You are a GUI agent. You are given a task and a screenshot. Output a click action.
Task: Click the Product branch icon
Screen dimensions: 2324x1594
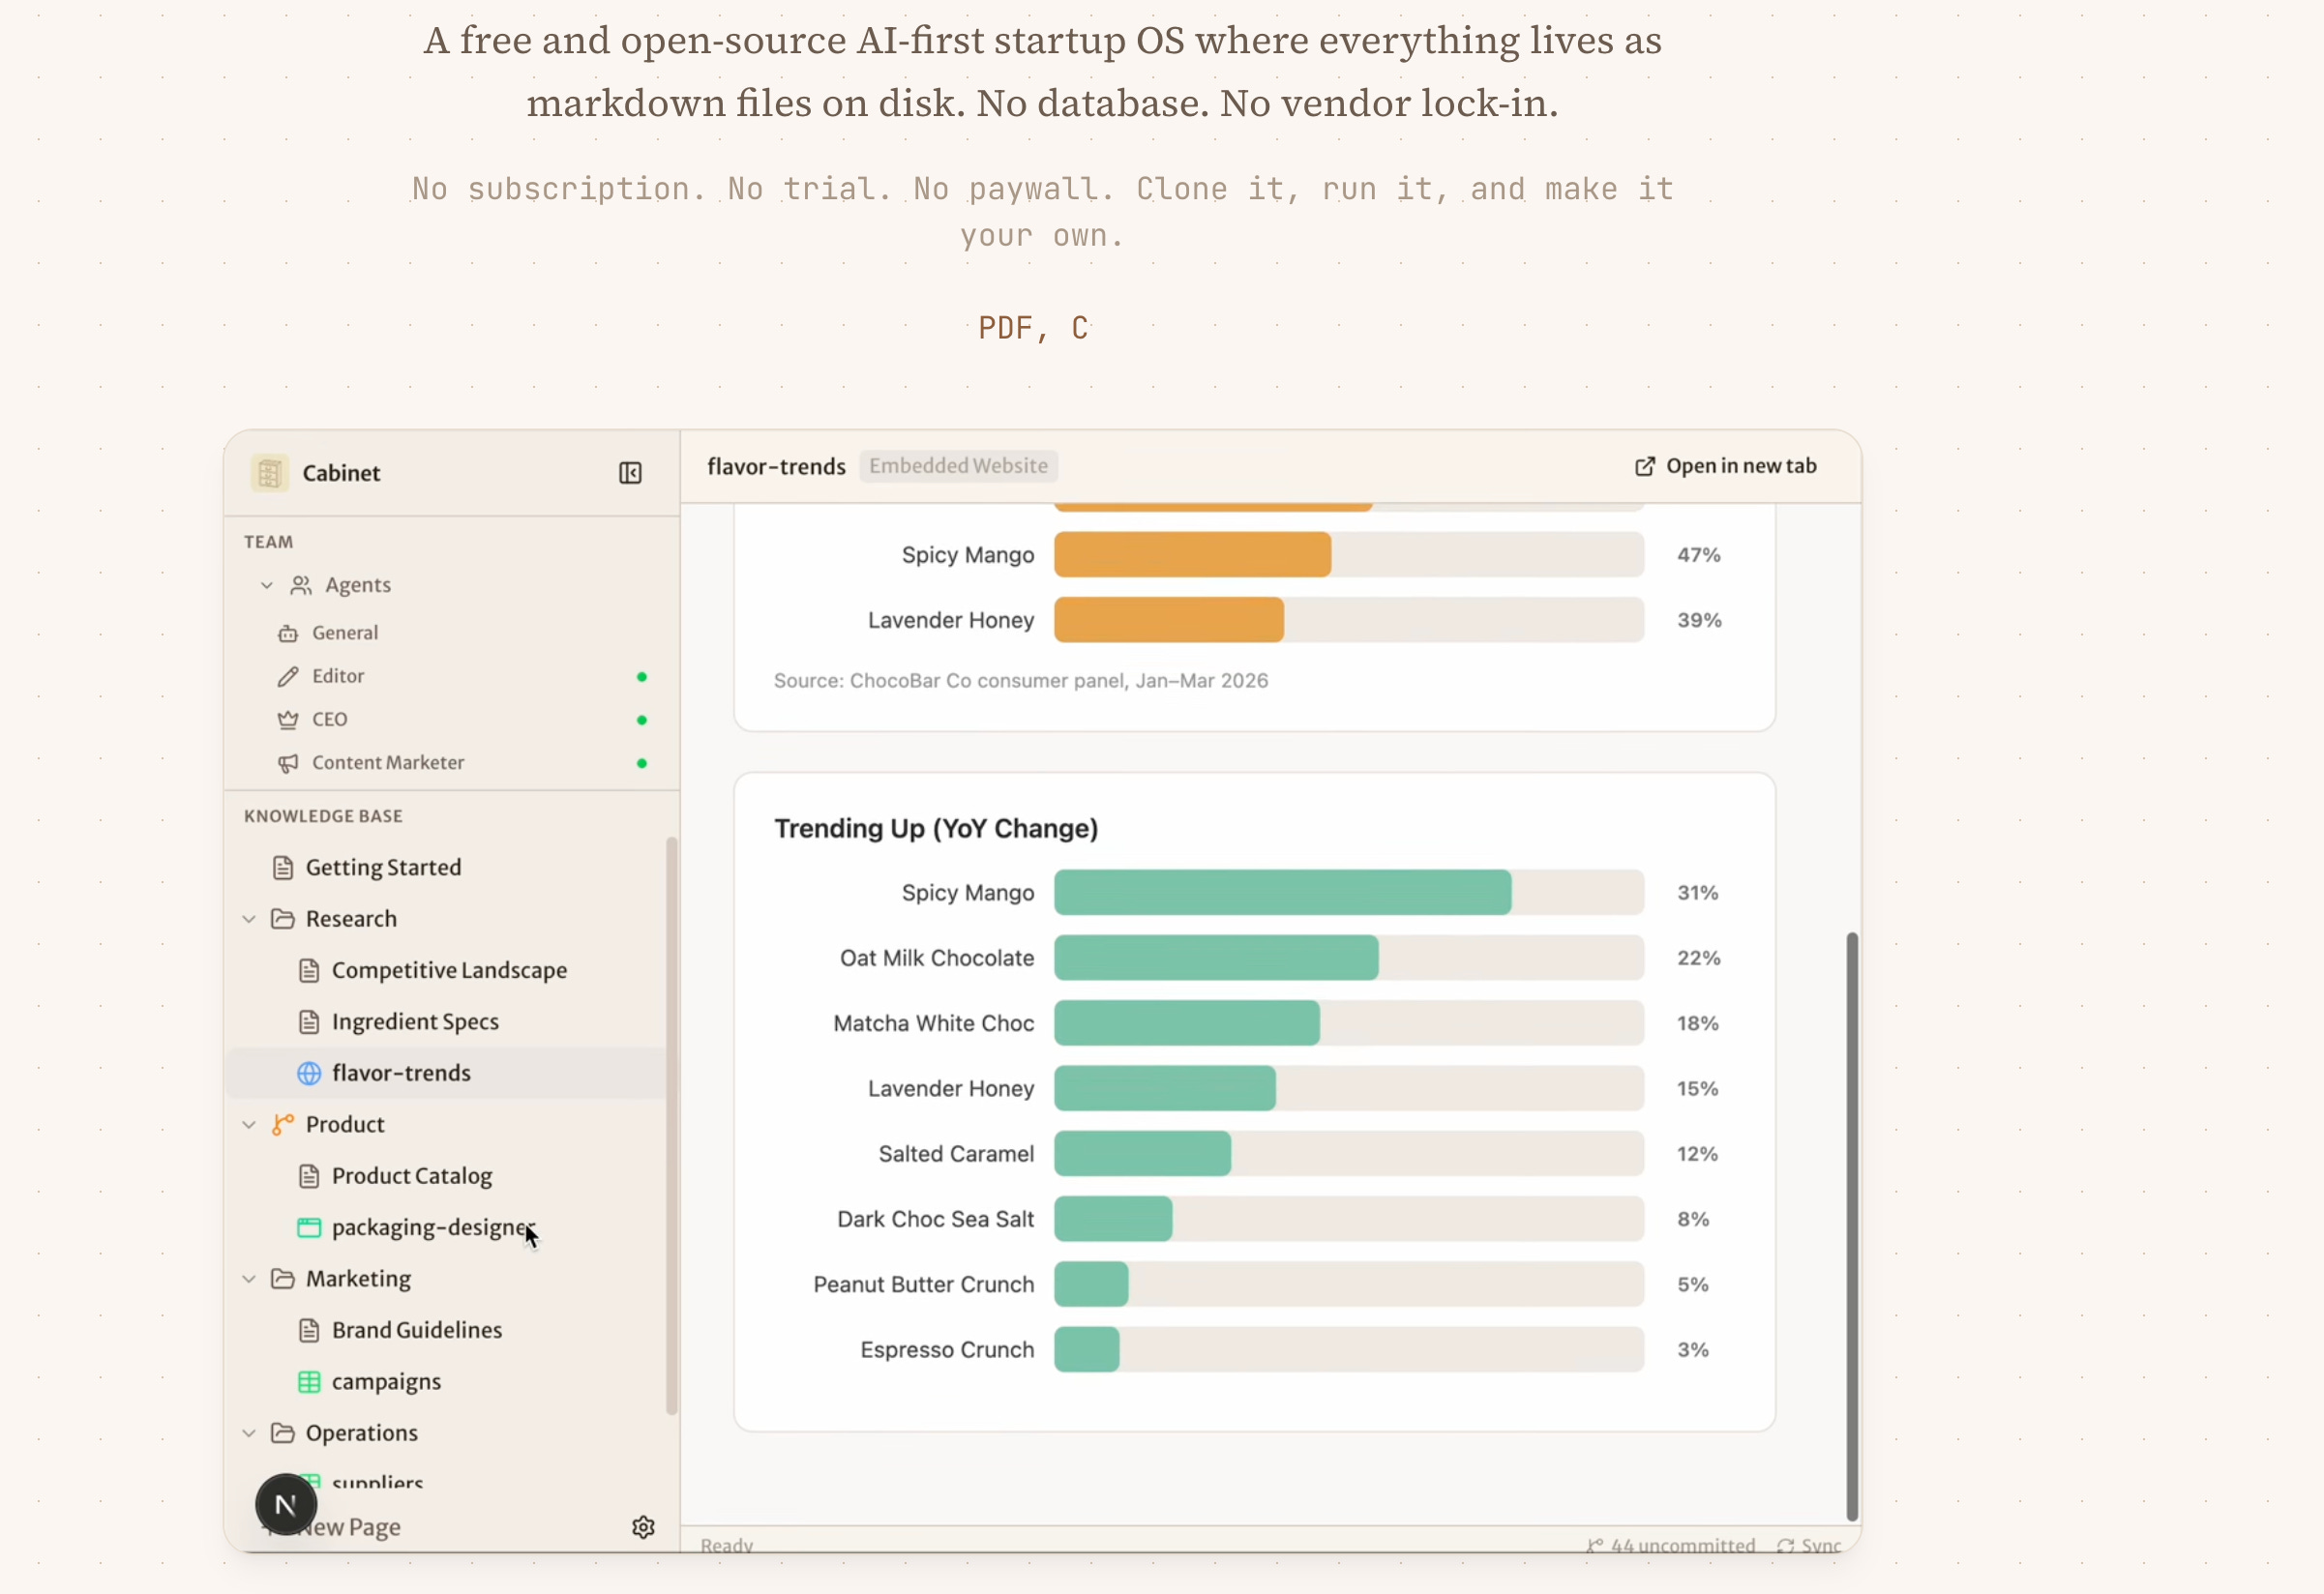pos(283,1124)
